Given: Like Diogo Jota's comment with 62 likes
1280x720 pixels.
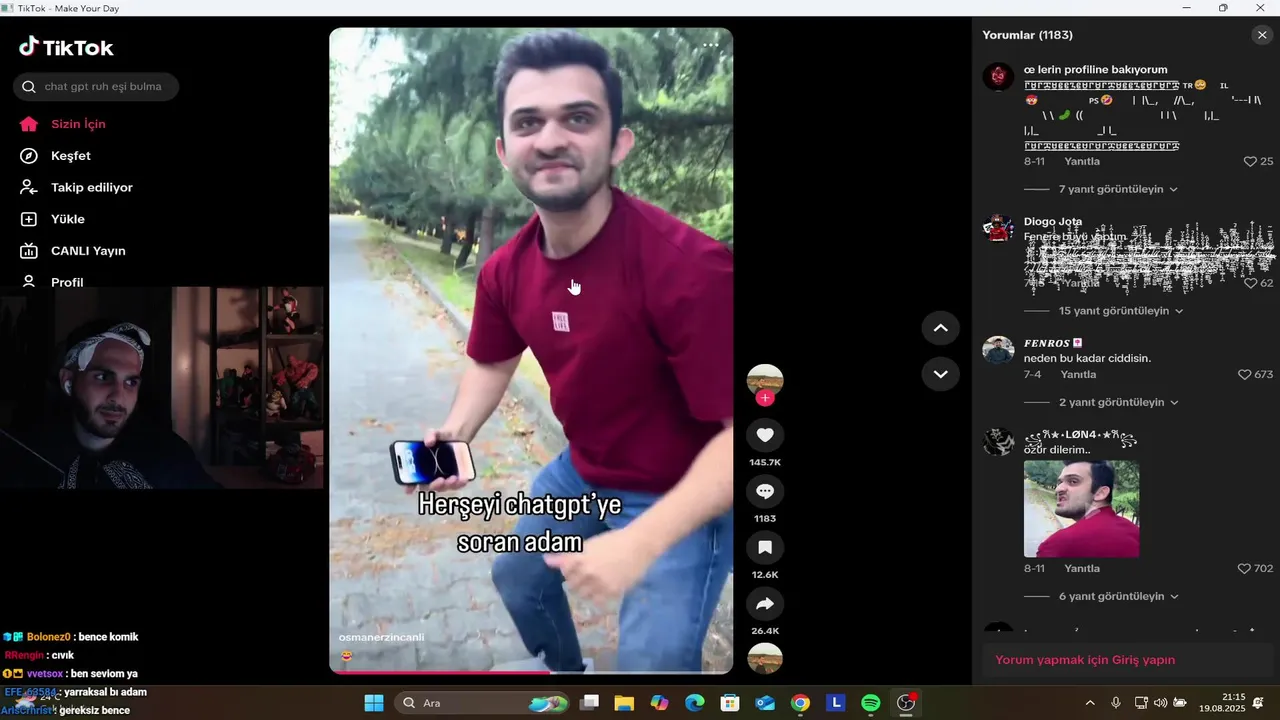Looking at the screenshot, I should point(1250,283).
